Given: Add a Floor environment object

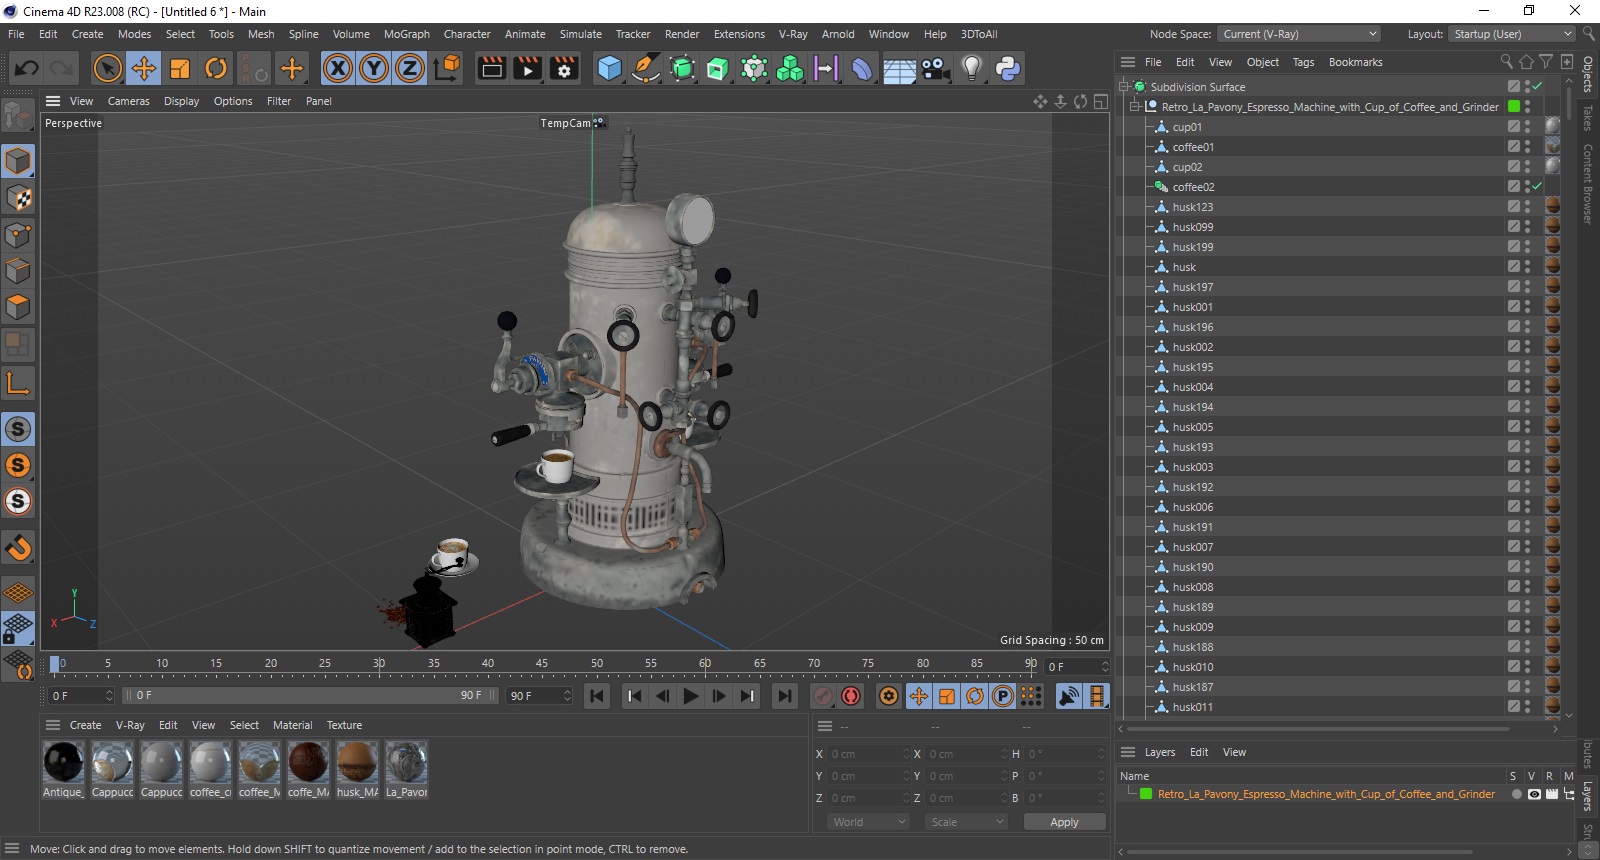Looking at the screenshot, I should (899, 68).
